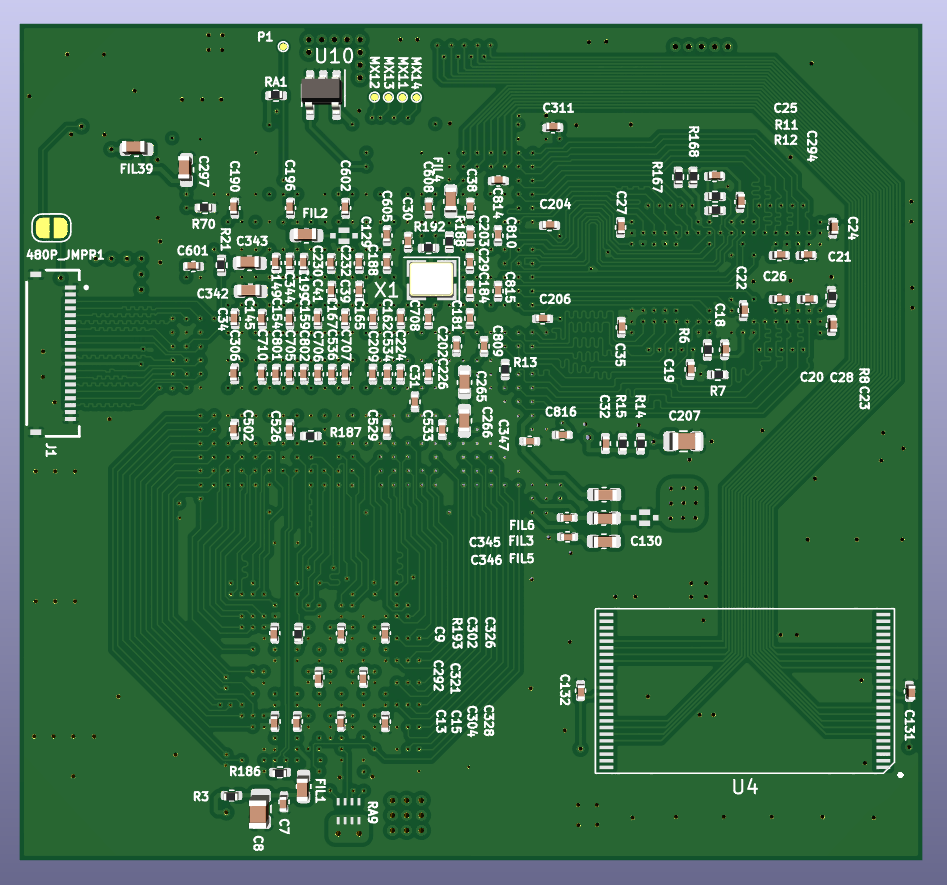Click the C311 label
The image size is (947, 885).
click(558, 108)
